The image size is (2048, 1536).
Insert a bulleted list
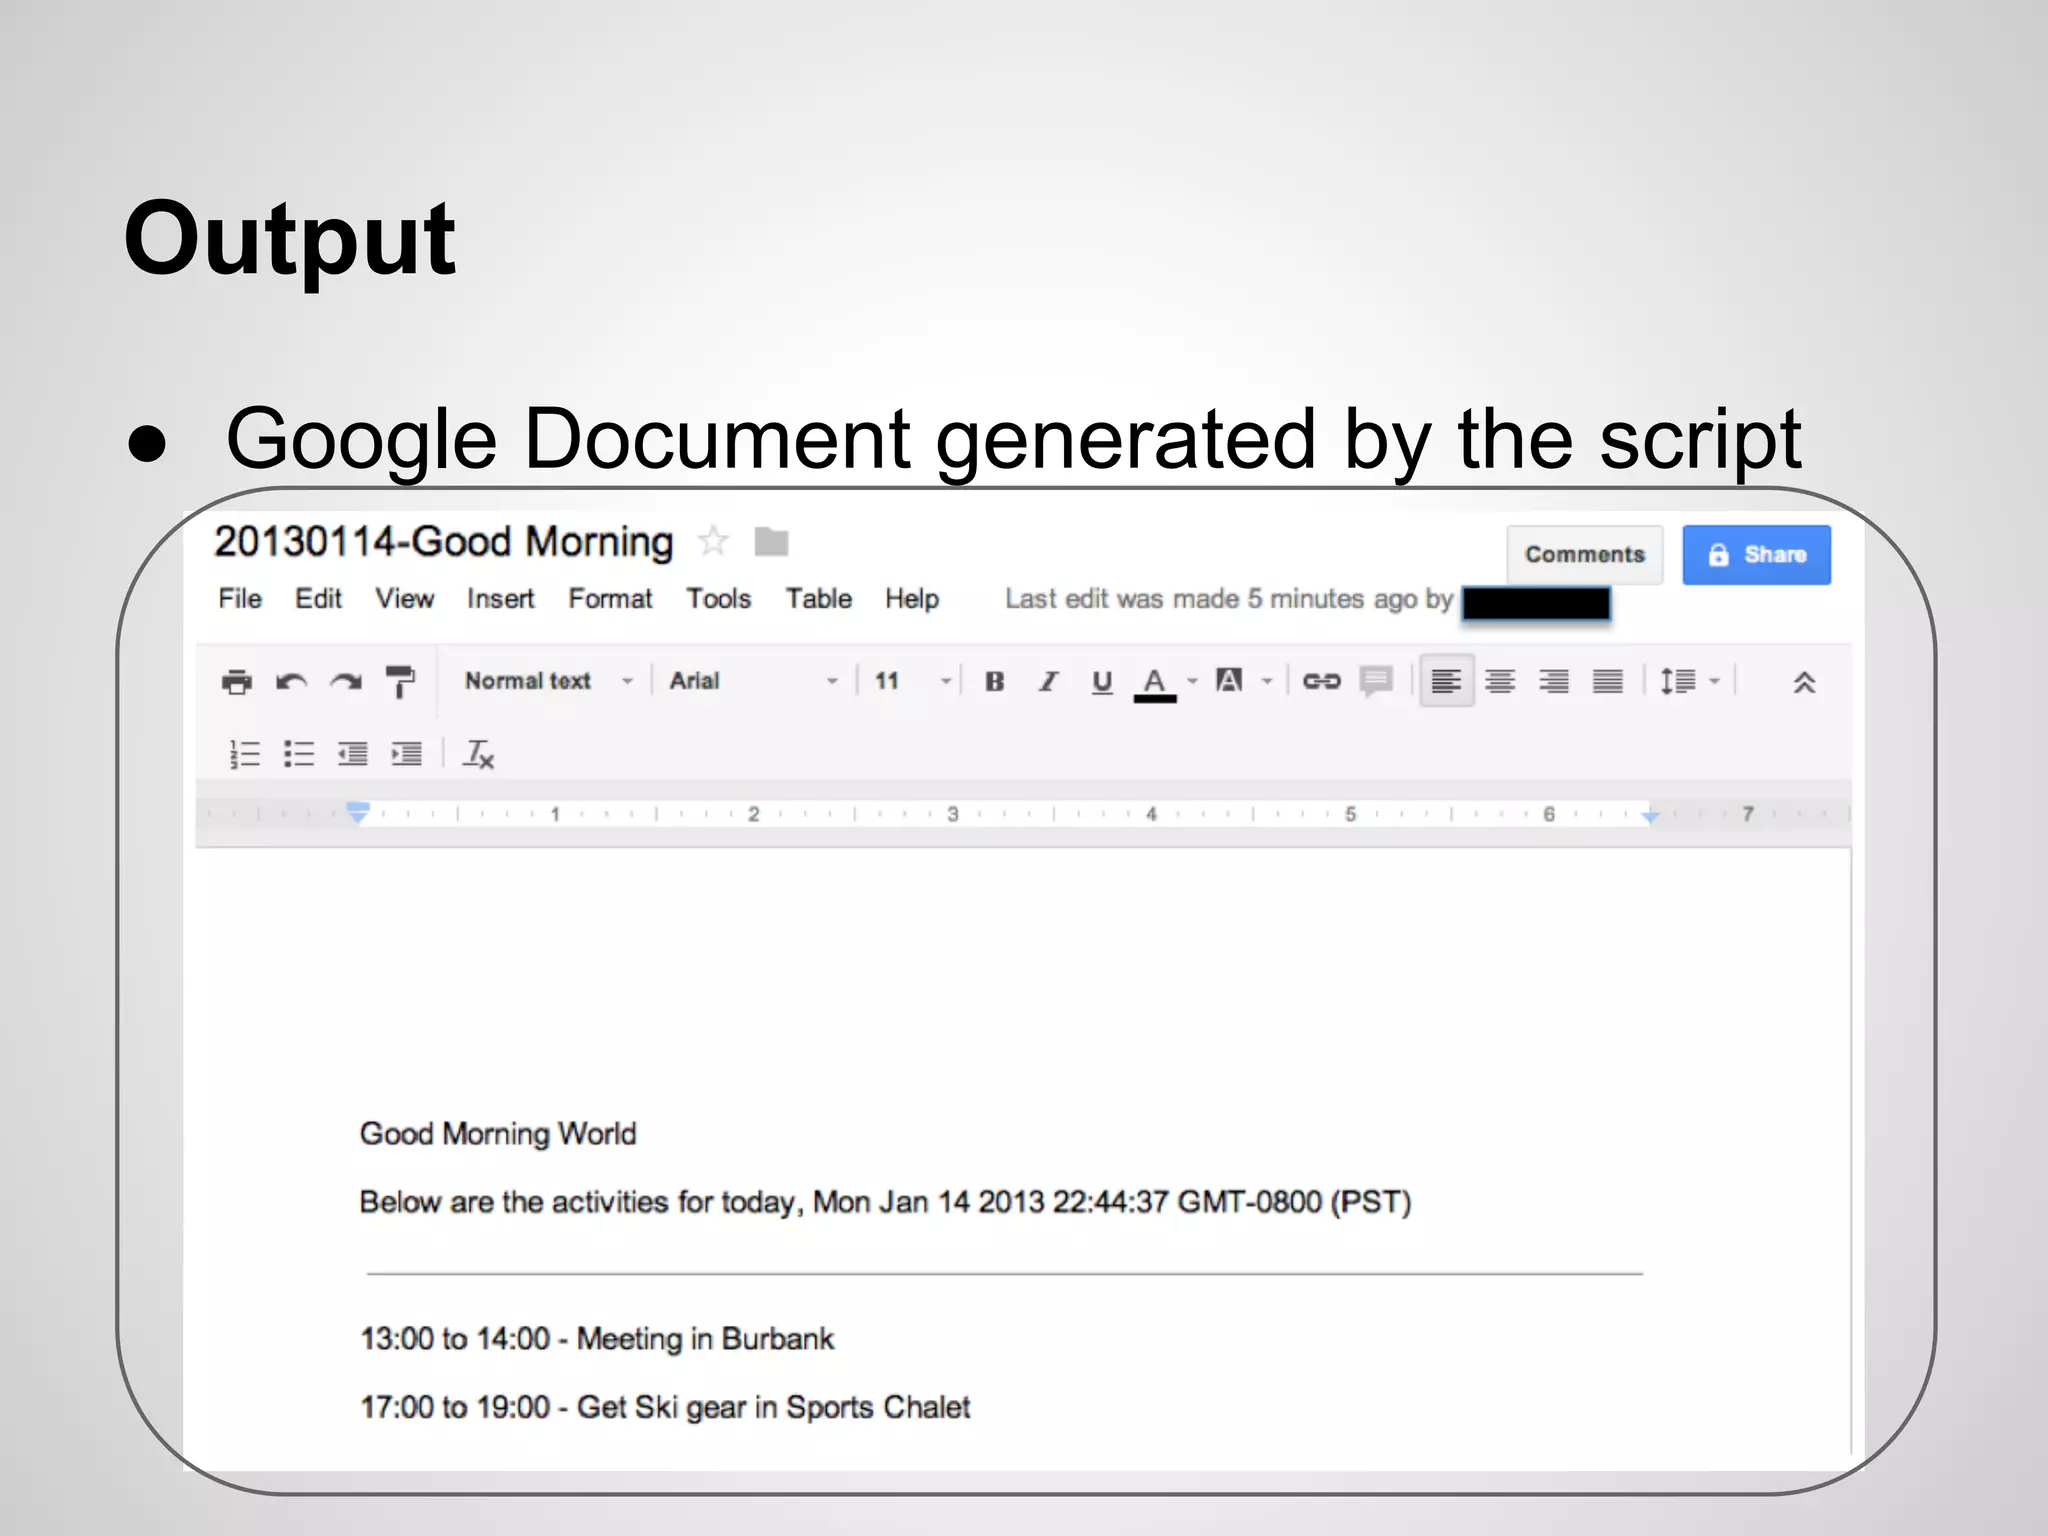tap(298, 754)
